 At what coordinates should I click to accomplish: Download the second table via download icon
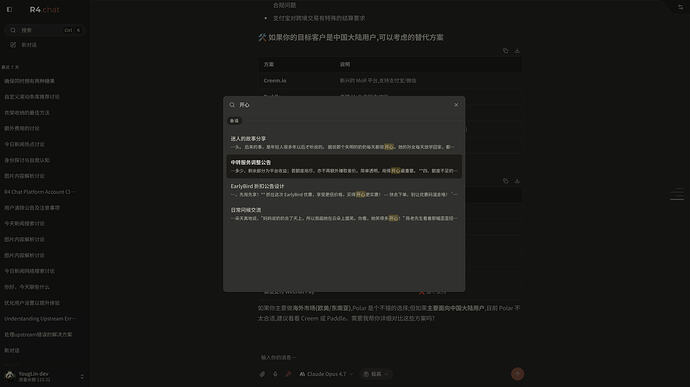[517, 181]
